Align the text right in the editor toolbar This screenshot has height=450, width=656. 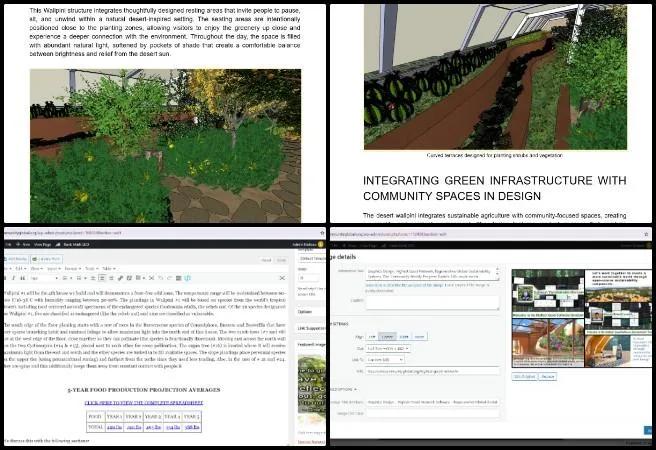point(111,278)
